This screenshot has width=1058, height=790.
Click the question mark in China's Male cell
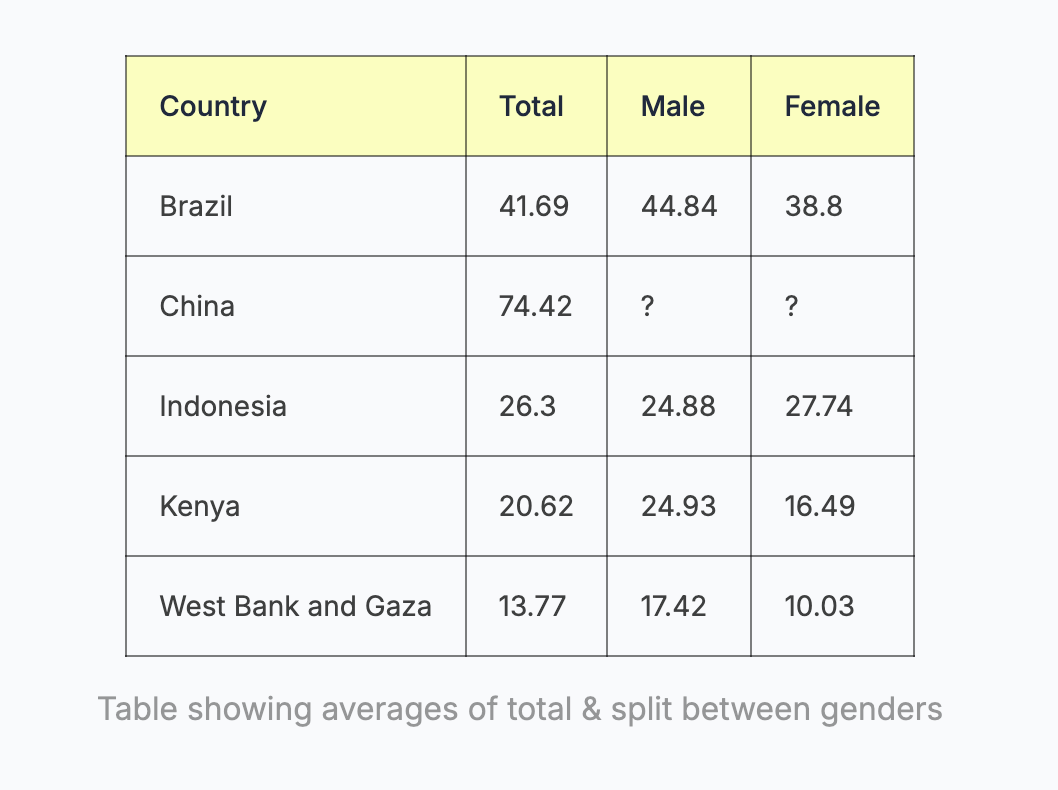648,306
